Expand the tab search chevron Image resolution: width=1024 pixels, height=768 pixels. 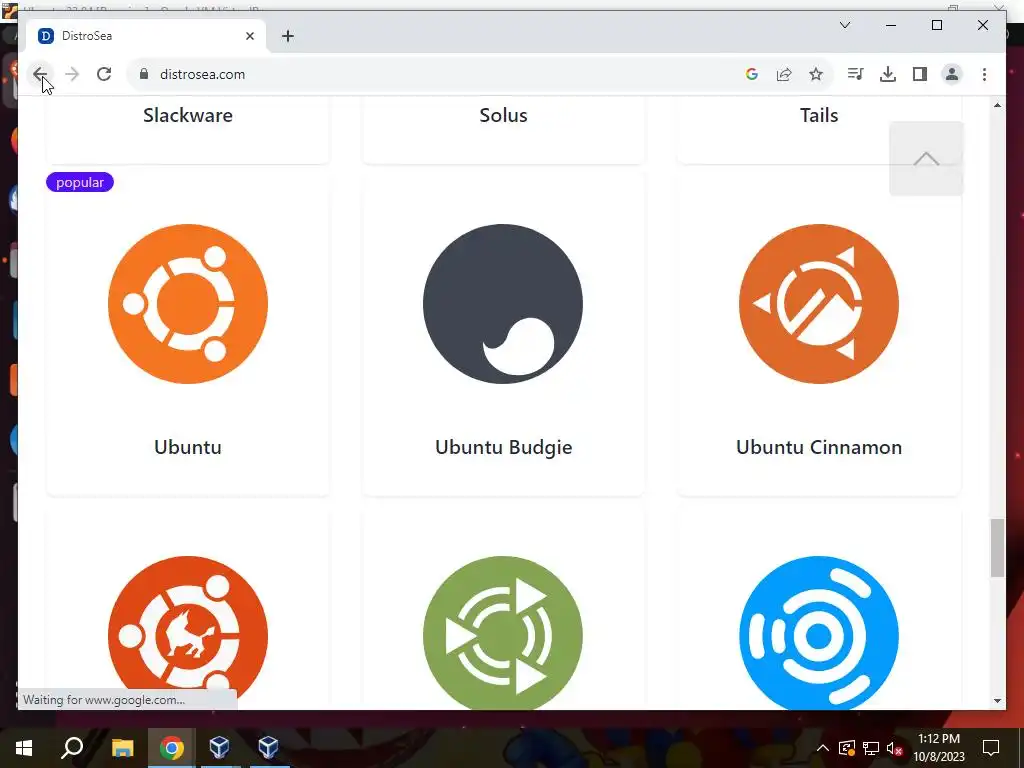[x=844, y=25]
